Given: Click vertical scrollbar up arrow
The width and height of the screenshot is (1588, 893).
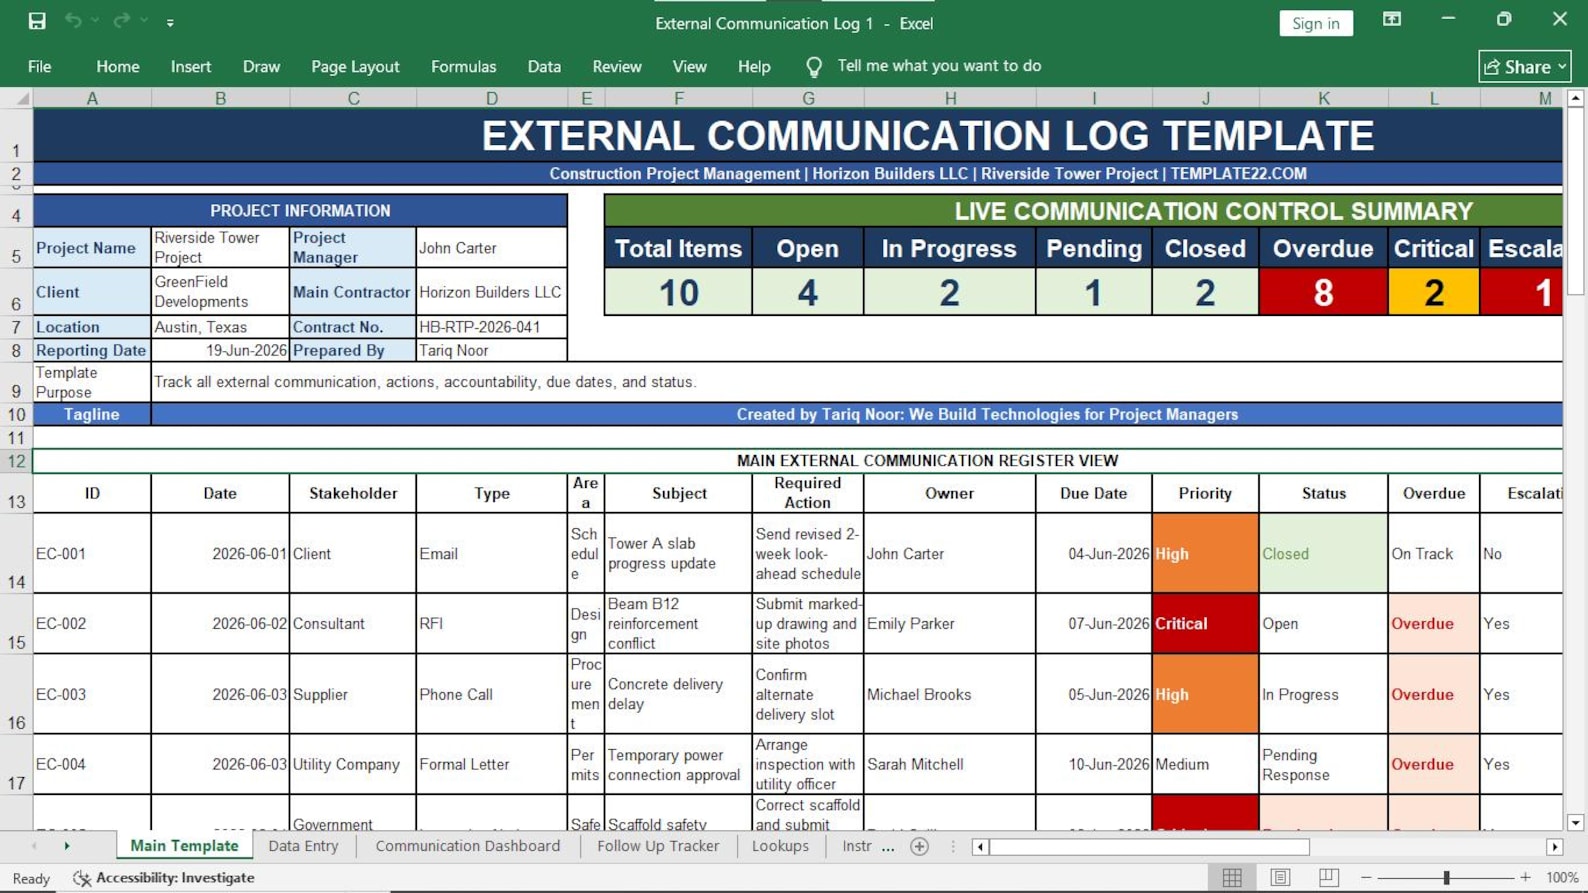Looking at the screenshot, I should [x=1575, y=98].
